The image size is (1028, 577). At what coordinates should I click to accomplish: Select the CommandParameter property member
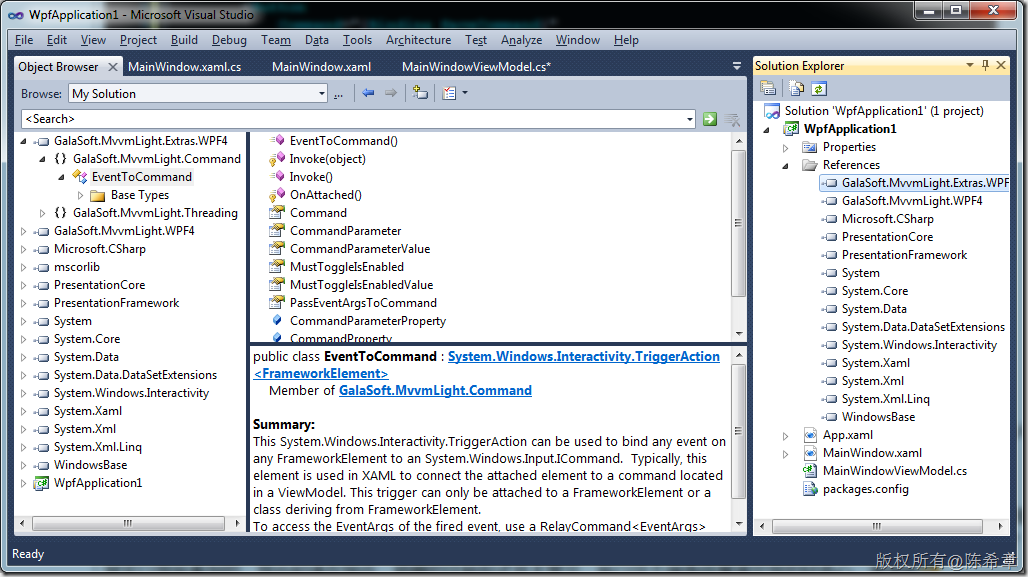(x=346, y=231)
